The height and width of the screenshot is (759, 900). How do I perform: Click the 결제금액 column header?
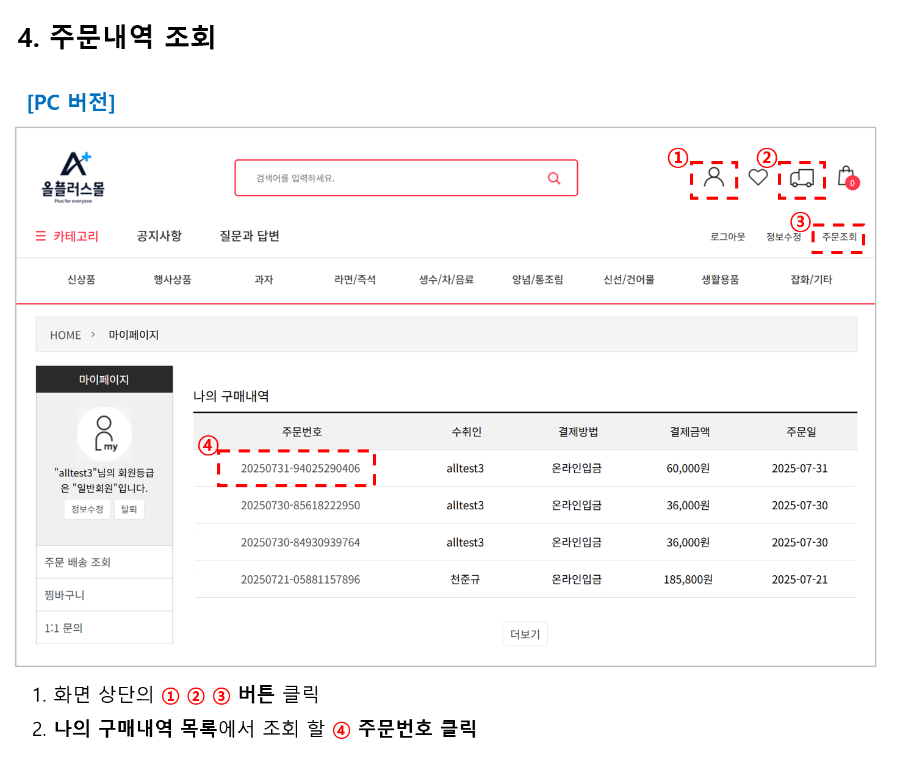pyautogui.click(x=689, y=432)
